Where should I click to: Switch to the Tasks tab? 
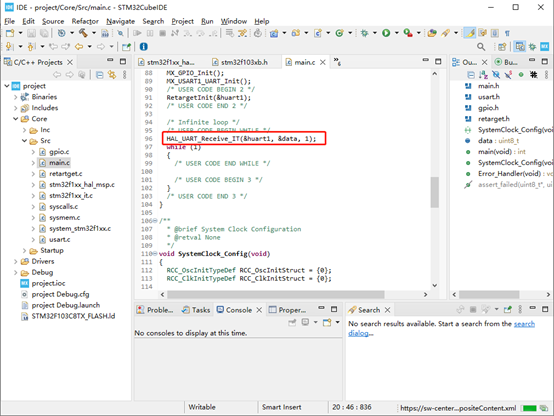[196, 310]
